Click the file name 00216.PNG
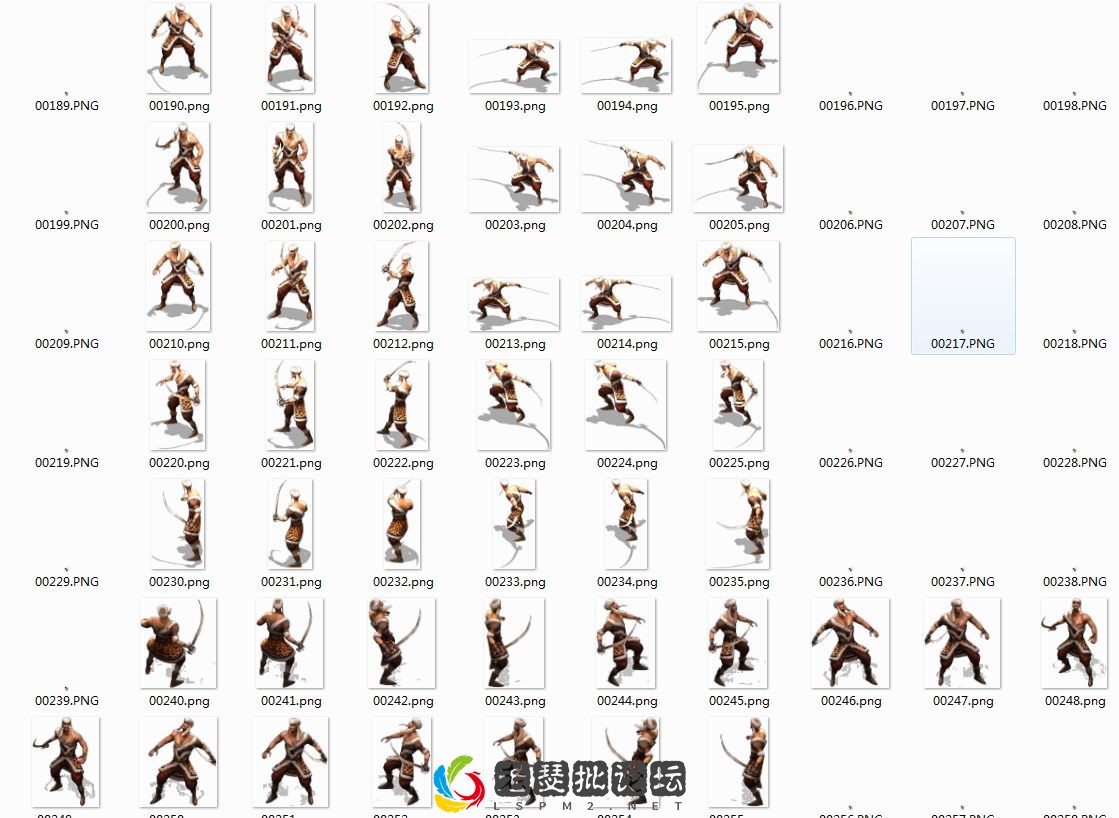This screenshot has width=1119, height=818. (x=851, y=343)
